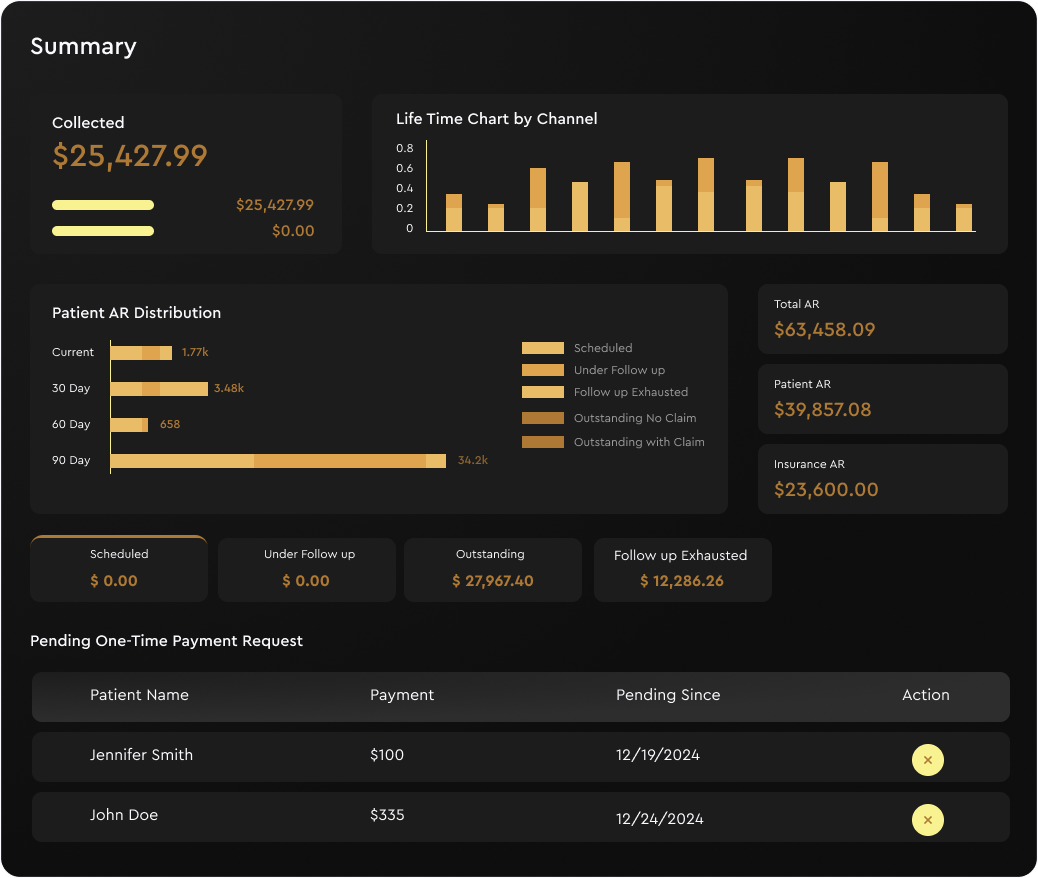Click the Patient AR amount link
Screen dimensions: 1038x878
tap(822, 409)
